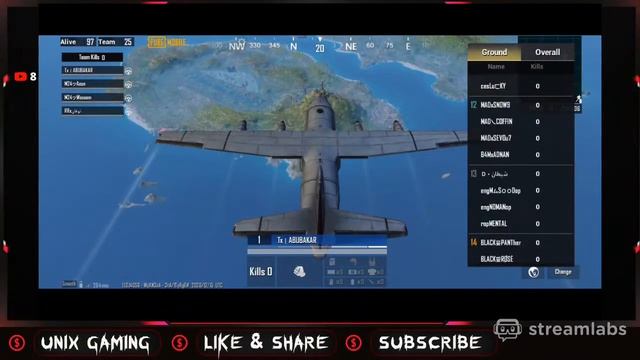Click the camera icon beside Tx | ABUBAKAR
The image size is (640, 360).
(x=128, y=71)
